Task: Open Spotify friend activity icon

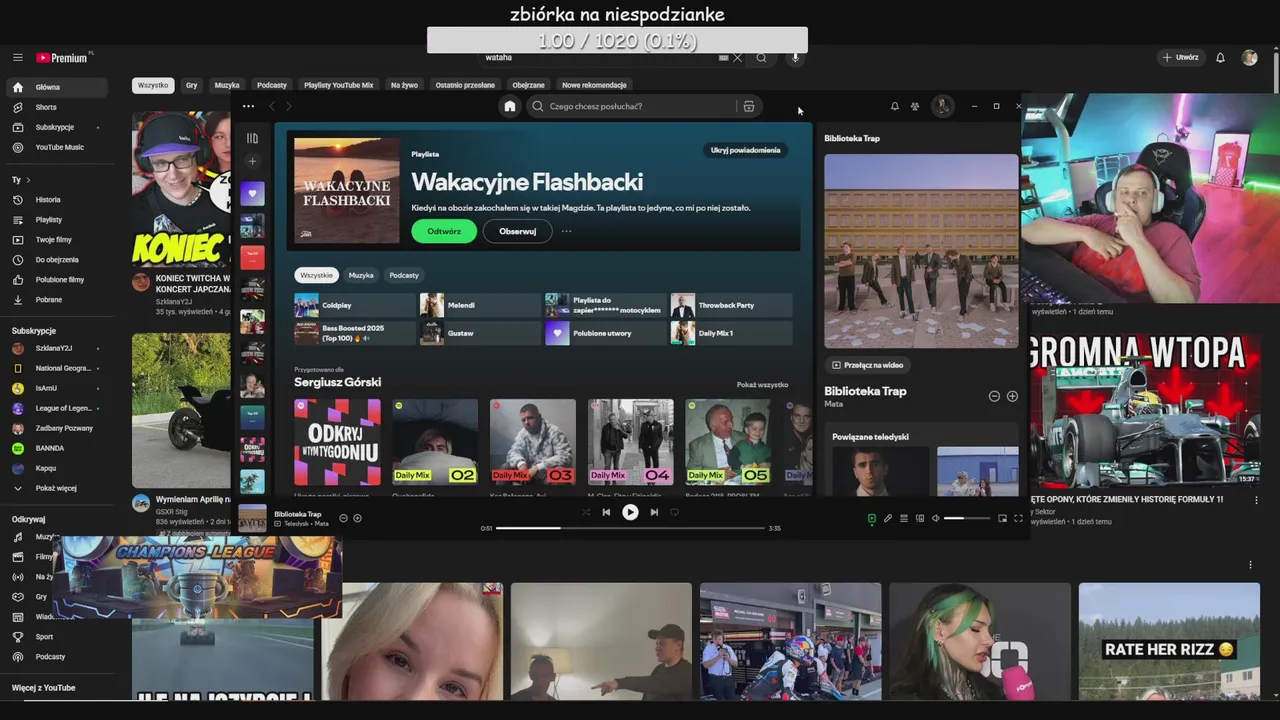Action: 915,106
